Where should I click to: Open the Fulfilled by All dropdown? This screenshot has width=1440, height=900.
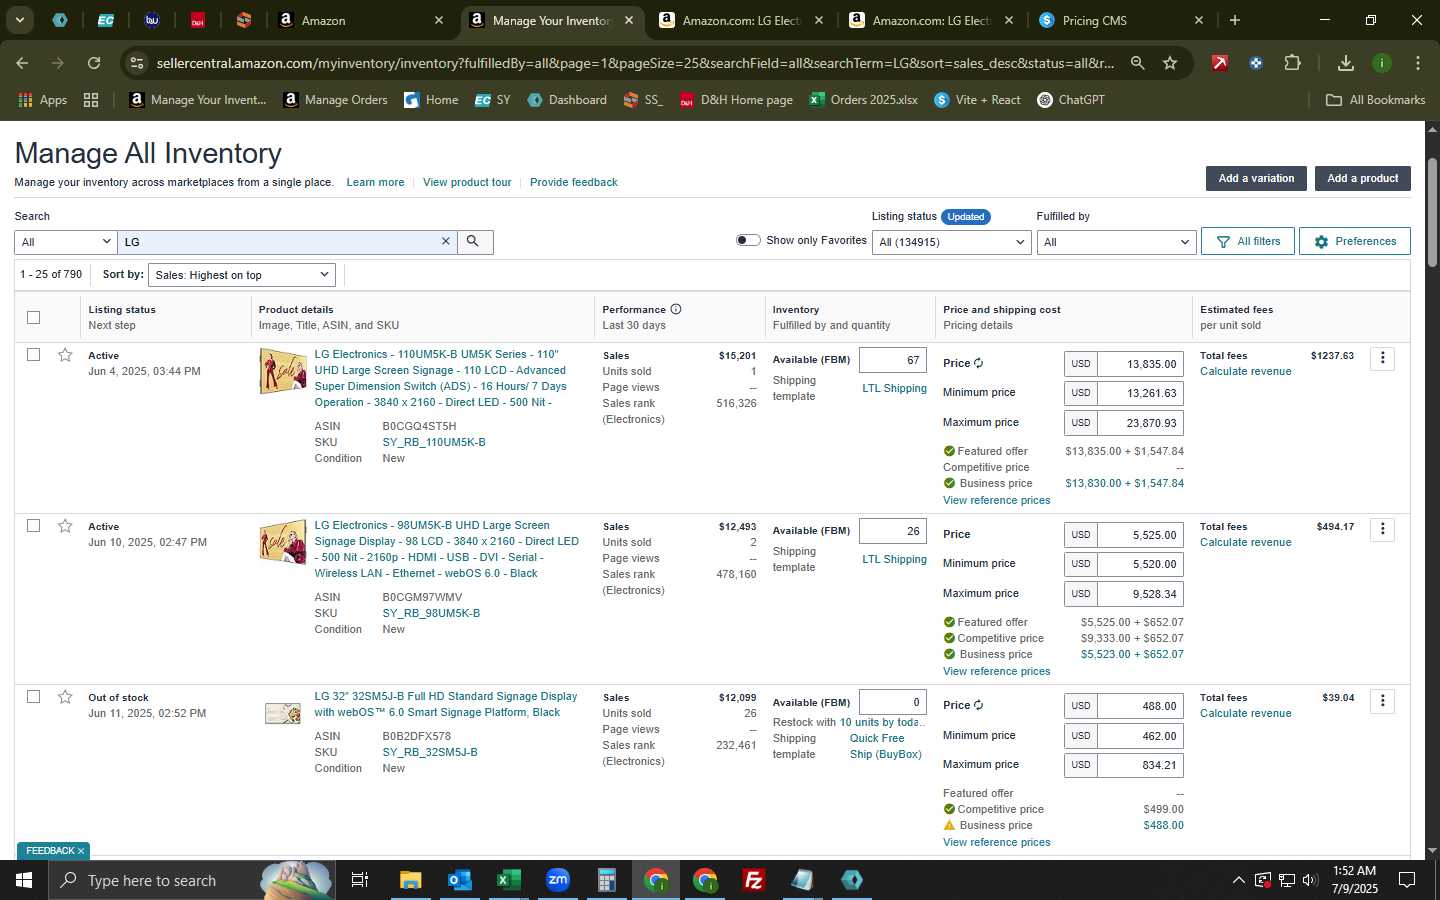click(1116, 242)
